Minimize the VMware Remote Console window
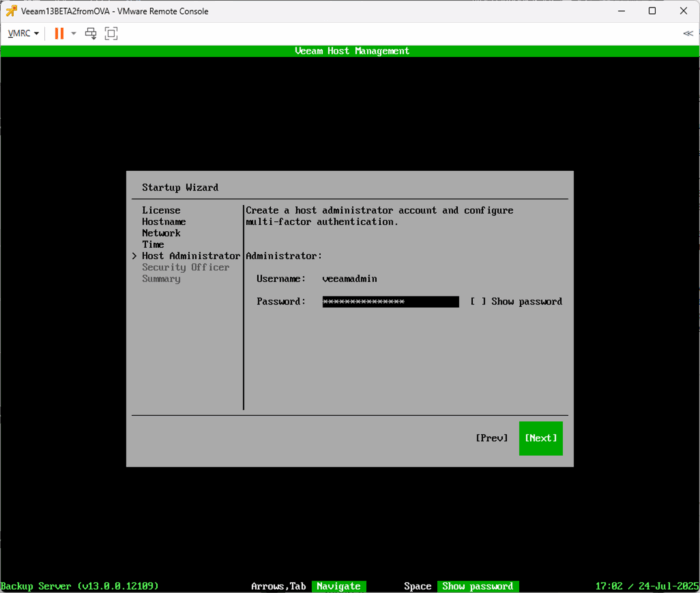The image size is (700, 593). [621, 11]
